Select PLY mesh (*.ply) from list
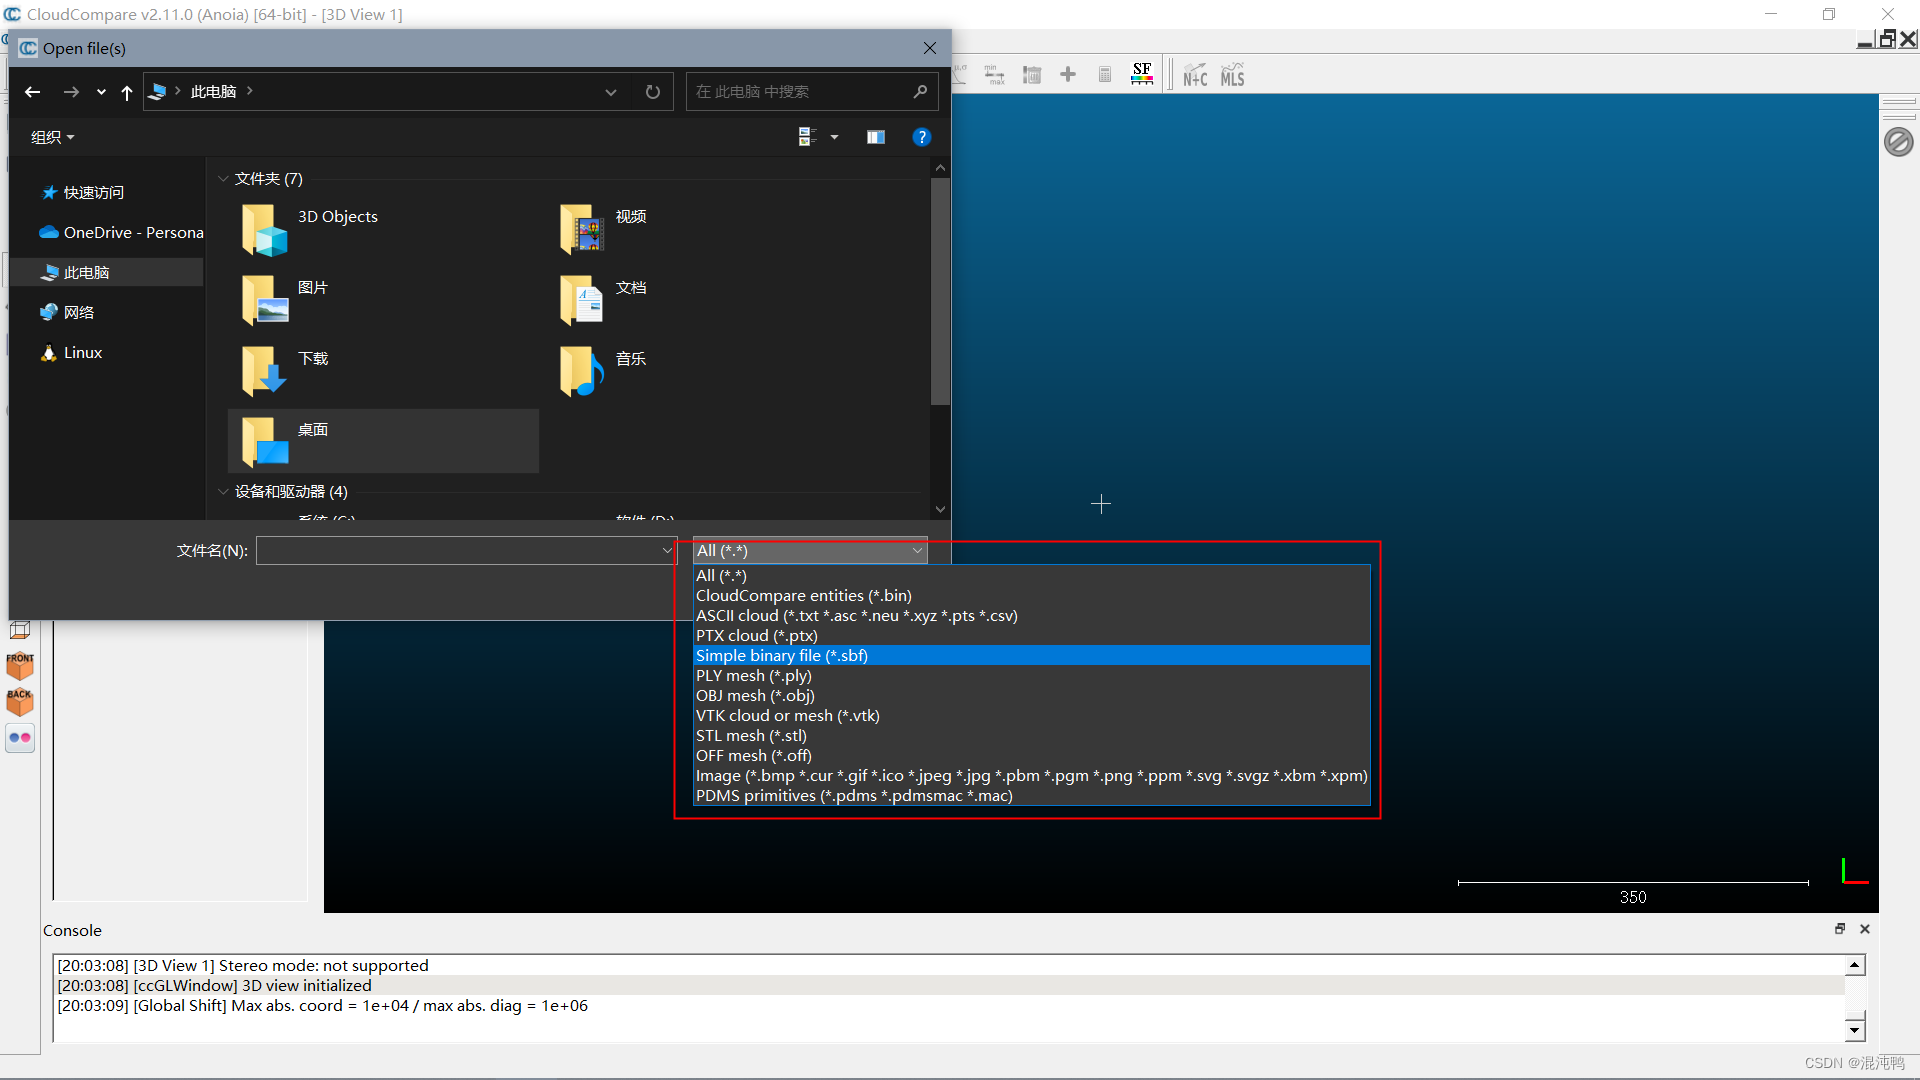This screenshot has width=1920, height=1080. [754, 676]
